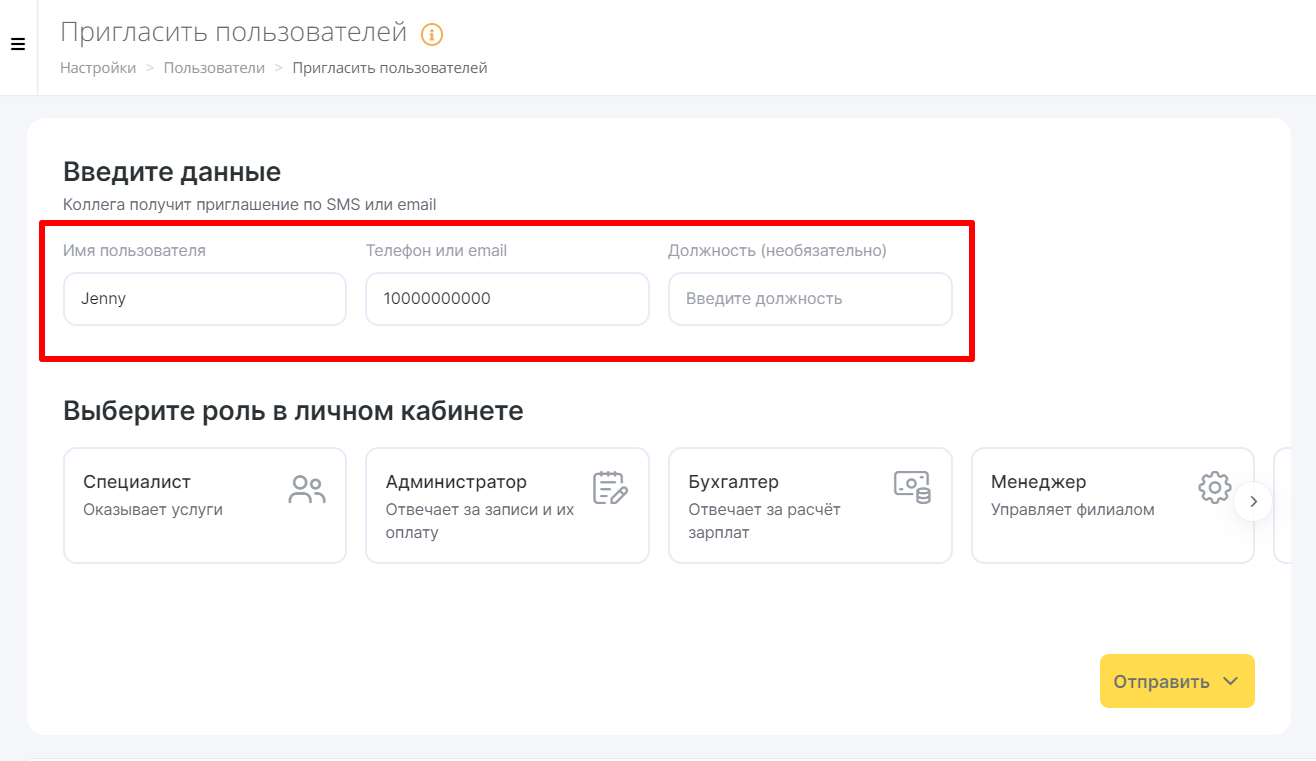1316x761 pixels.
Task: Click the Администратор notepad icon
Action: tap(610, 487)
